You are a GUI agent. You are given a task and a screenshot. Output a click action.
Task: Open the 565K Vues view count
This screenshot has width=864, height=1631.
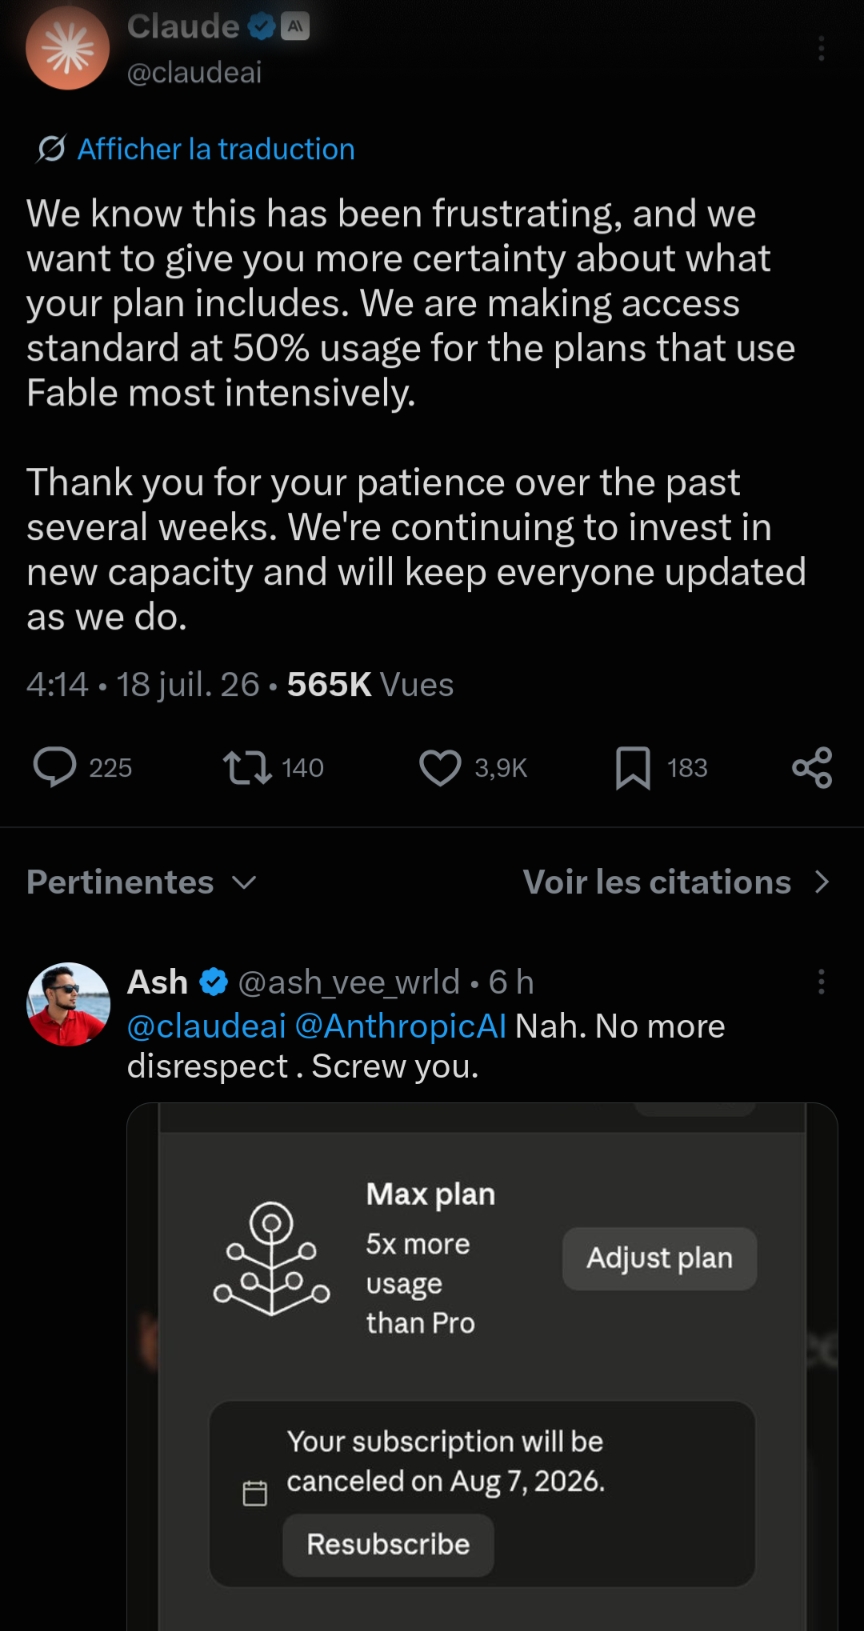(370, 684)
